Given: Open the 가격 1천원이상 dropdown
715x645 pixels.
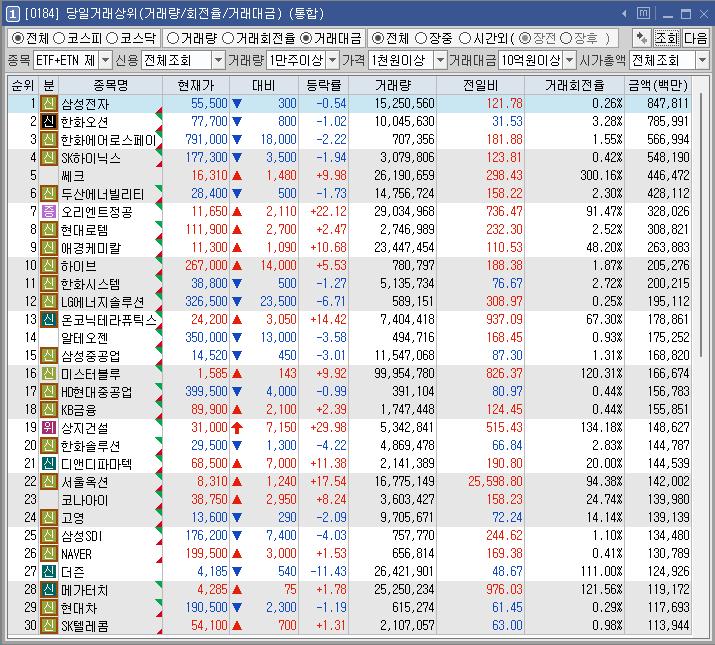Looking at the screenshot, I should click(x=440, y=60).
